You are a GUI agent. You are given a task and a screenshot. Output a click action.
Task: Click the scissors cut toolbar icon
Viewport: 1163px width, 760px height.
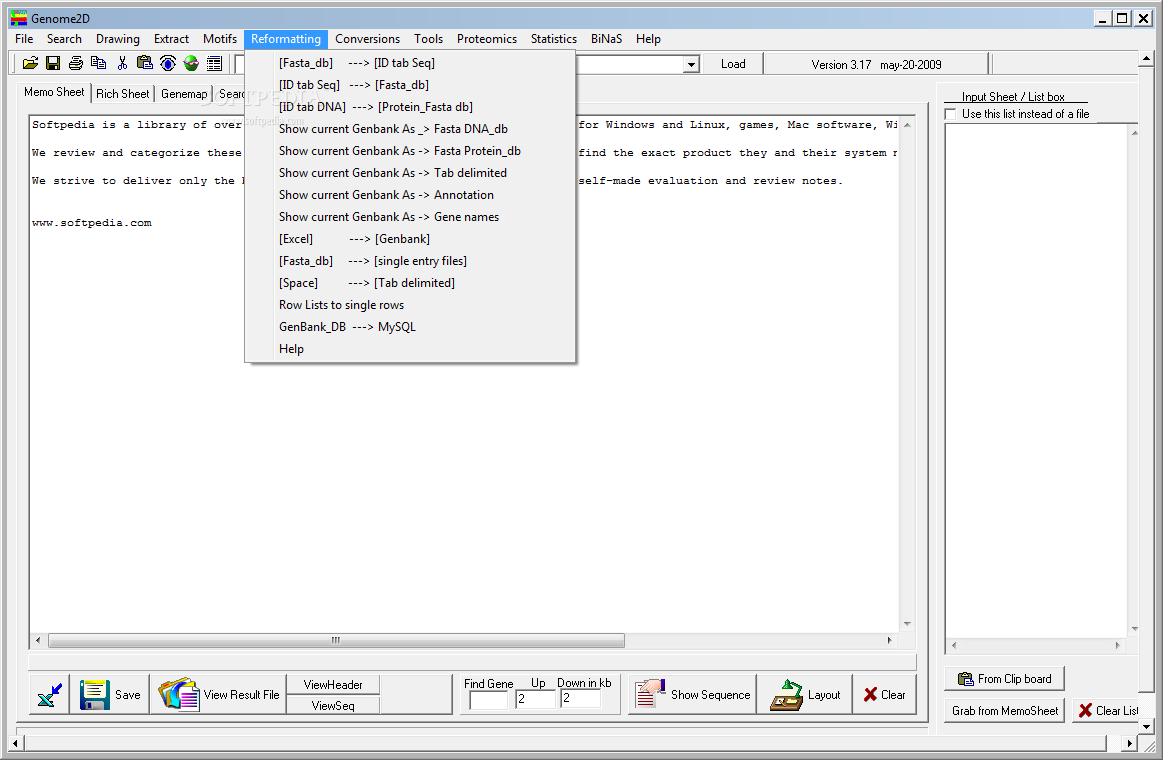(x=122, y=64)
